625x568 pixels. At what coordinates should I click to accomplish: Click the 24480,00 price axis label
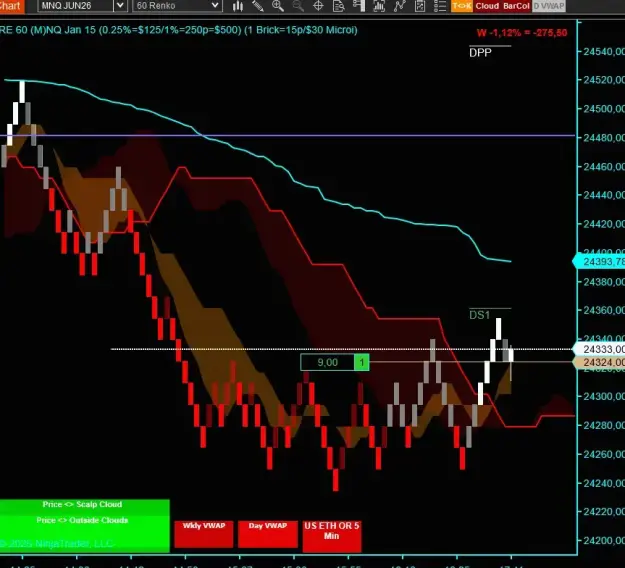(x=603, y=138)
